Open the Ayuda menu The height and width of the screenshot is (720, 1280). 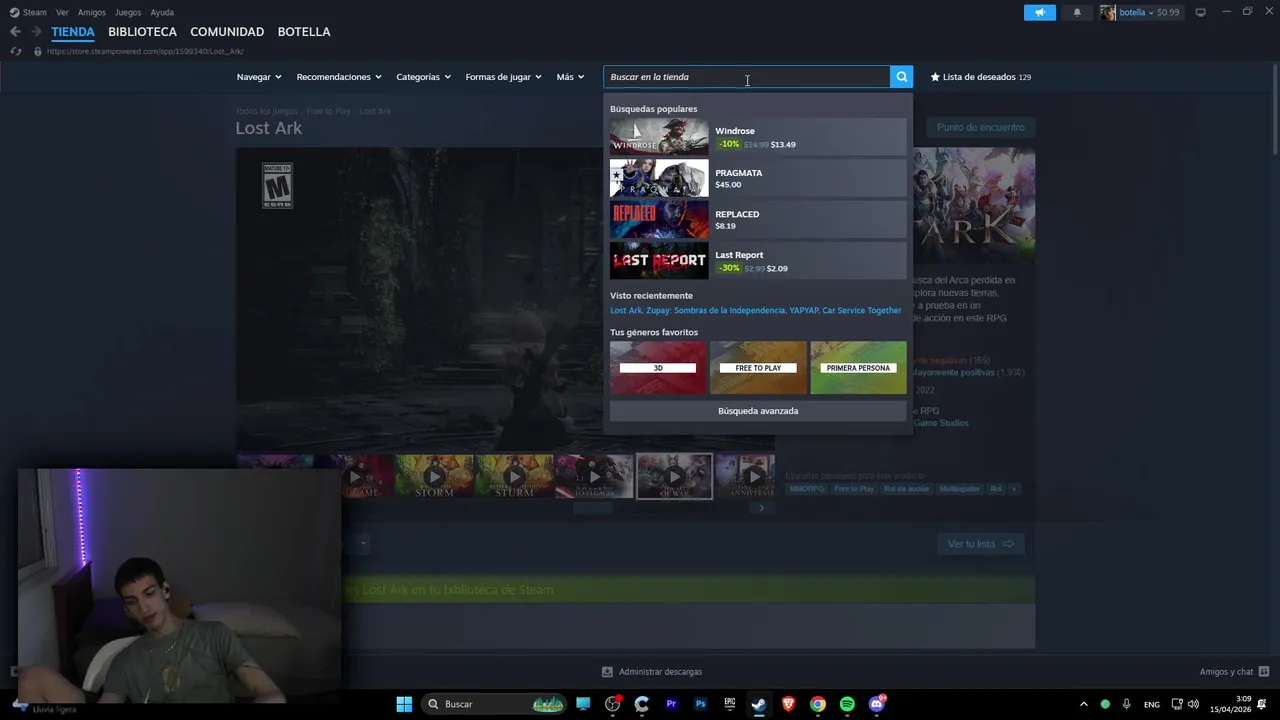click(x=162, y=12)
